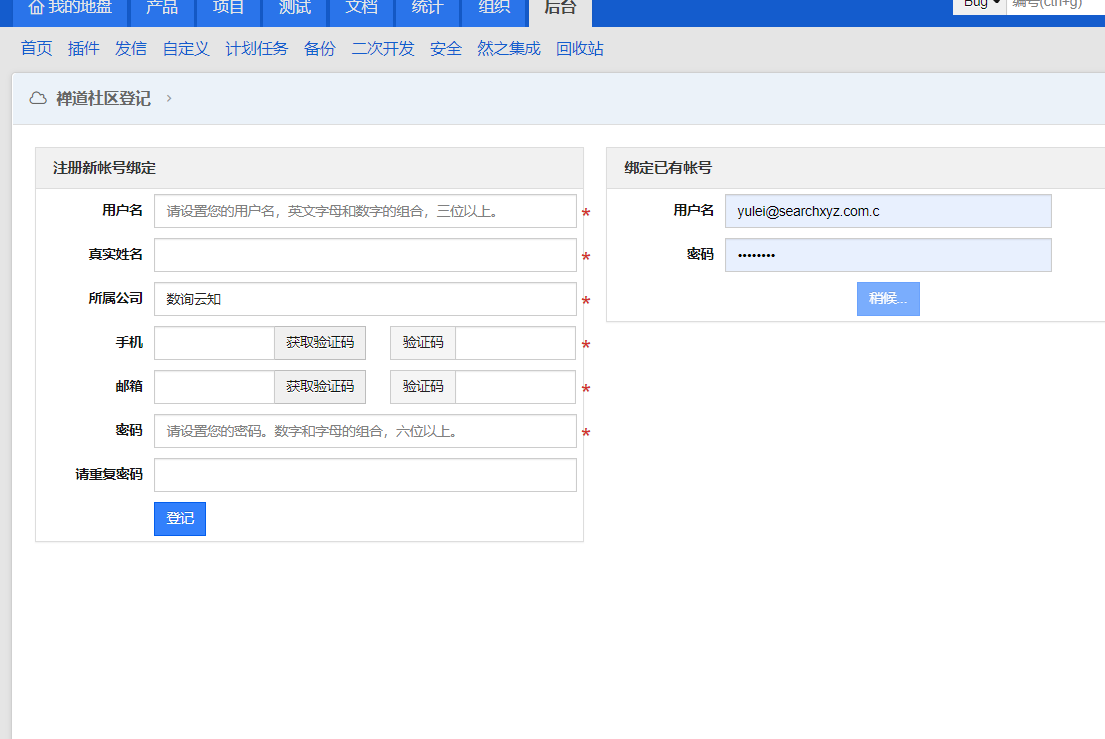Select 计划任务 in the submenu
Image resolution: width=1105 pixels, height=739 pixels.
coord(256,49)
